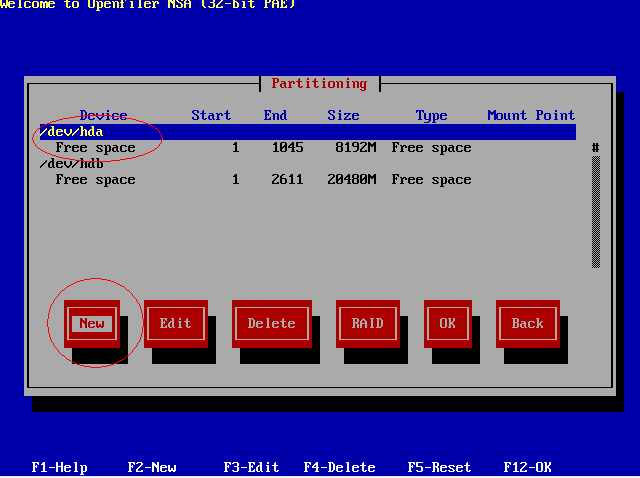Viewport: 640px width, 478px height.
Task: Click the Welcome to Openfiler NSA header
Action: (x=148, y=5)
